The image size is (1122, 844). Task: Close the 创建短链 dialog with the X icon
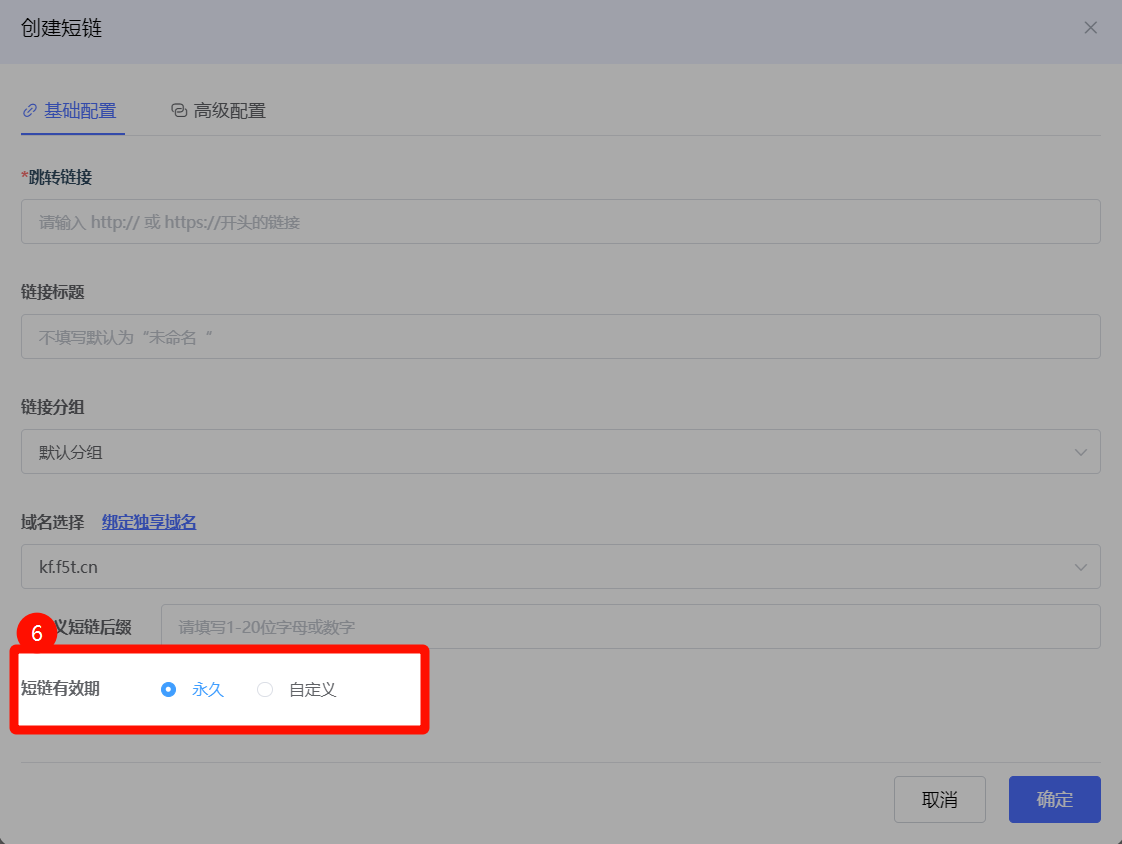tap(1090, 28)
